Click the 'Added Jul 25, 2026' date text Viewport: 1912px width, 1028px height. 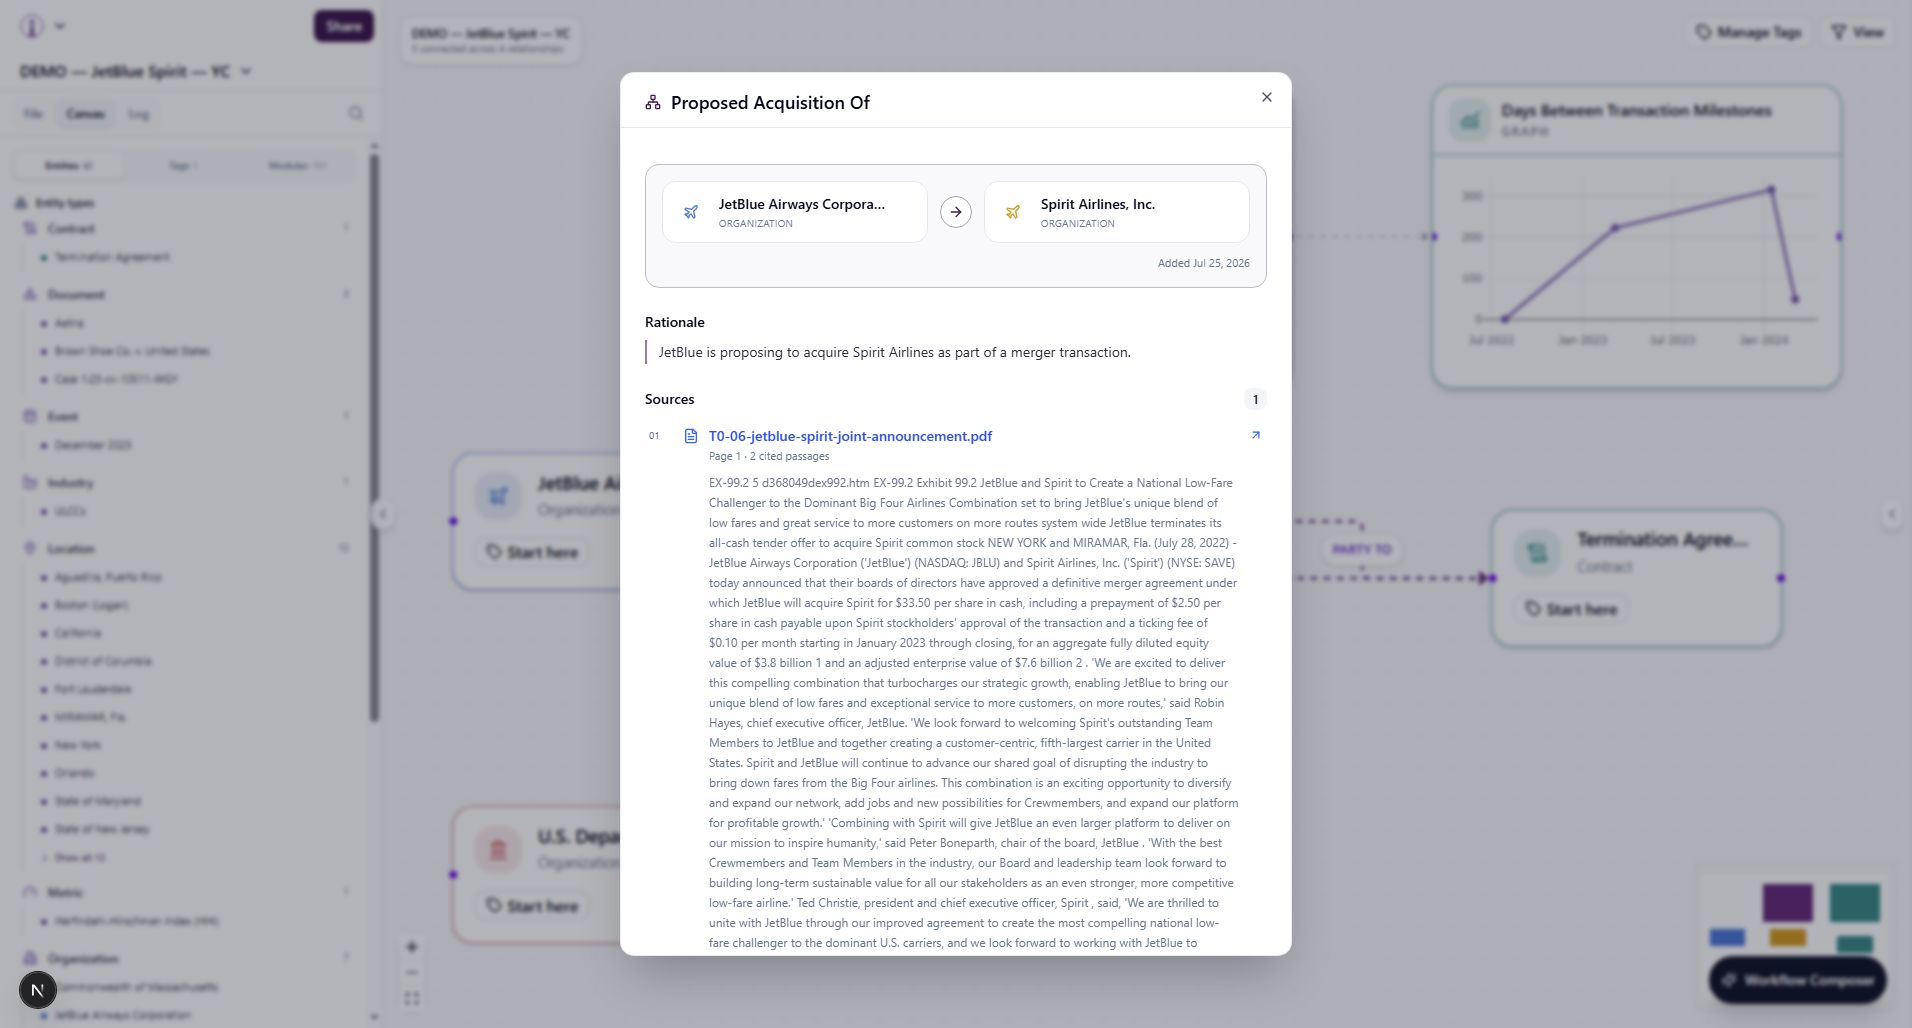point(1204,263)
